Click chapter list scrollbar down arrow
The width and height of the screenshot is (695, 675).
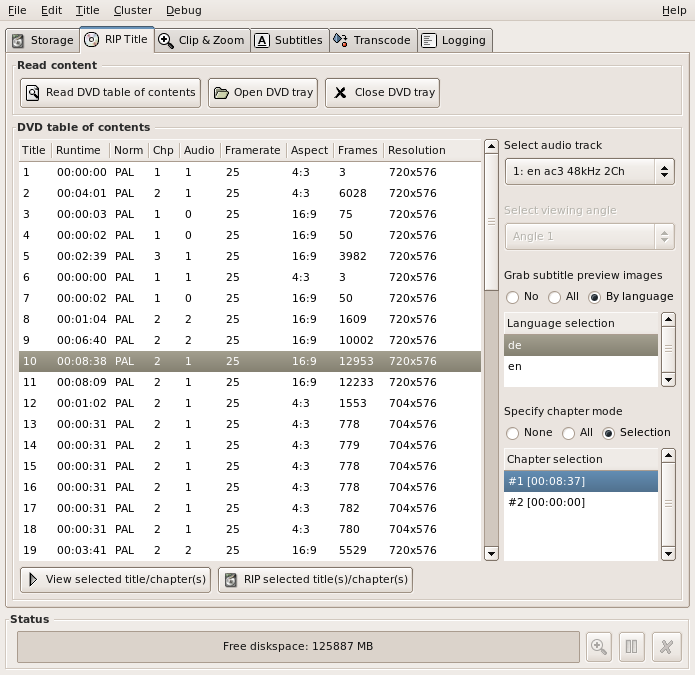[x=668, y=554]
